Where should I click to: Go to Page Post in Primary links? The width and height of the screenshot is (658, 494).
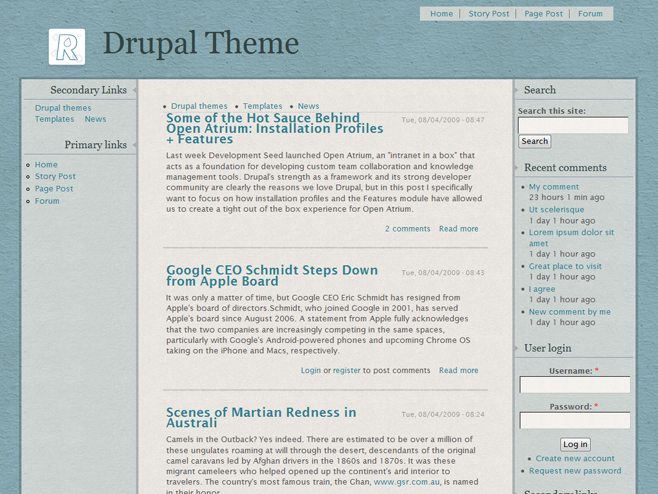(54, 189)
